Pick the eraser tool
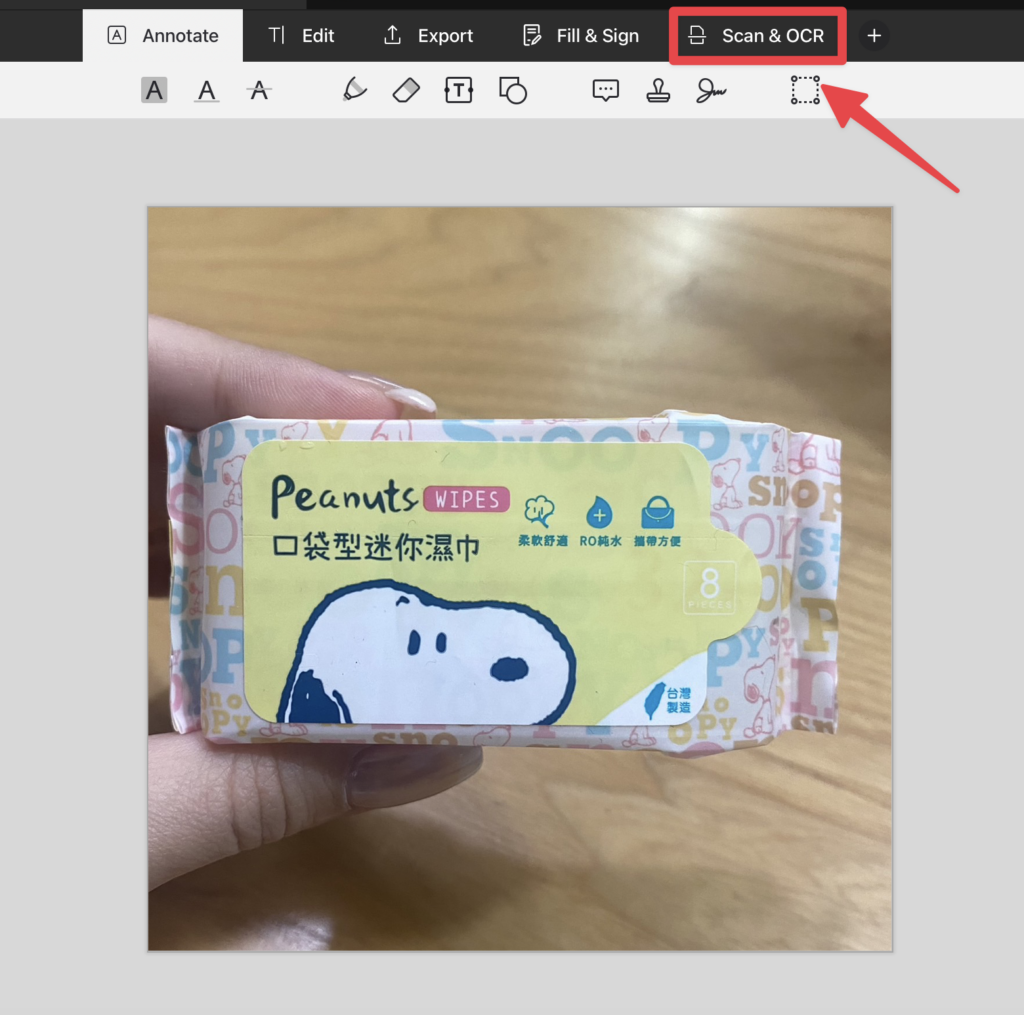Image resolution: width=1024 pixels, height=1015 pixels. [406, 90]
